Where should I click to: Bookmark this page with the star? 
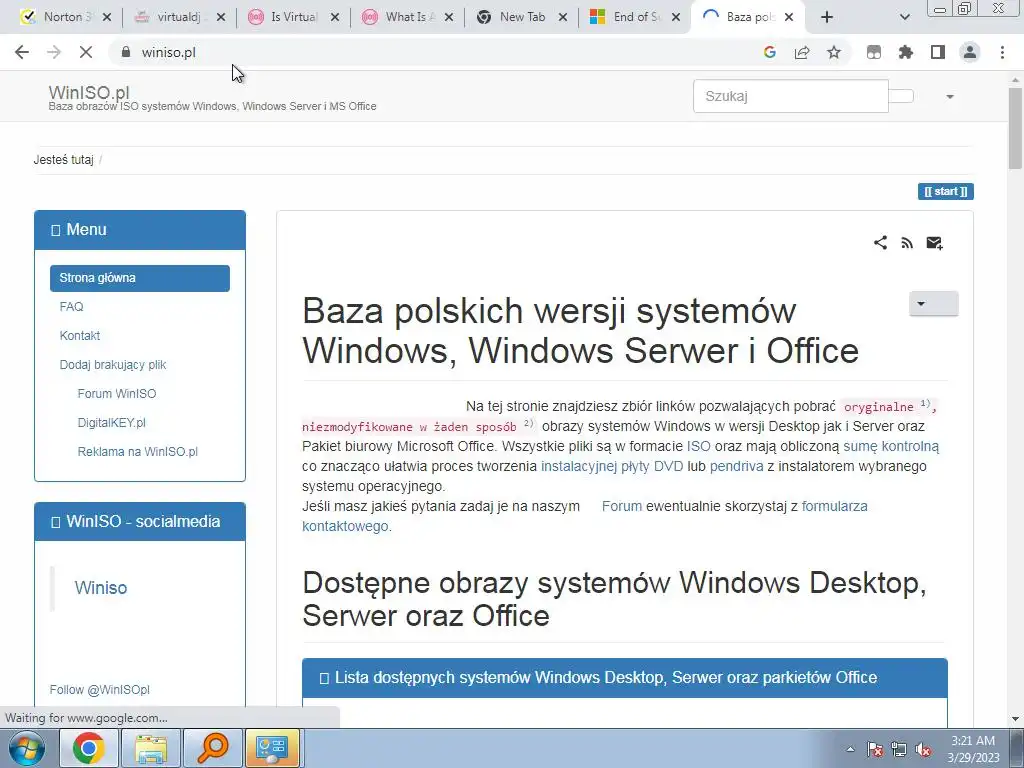tap(834, 52)
